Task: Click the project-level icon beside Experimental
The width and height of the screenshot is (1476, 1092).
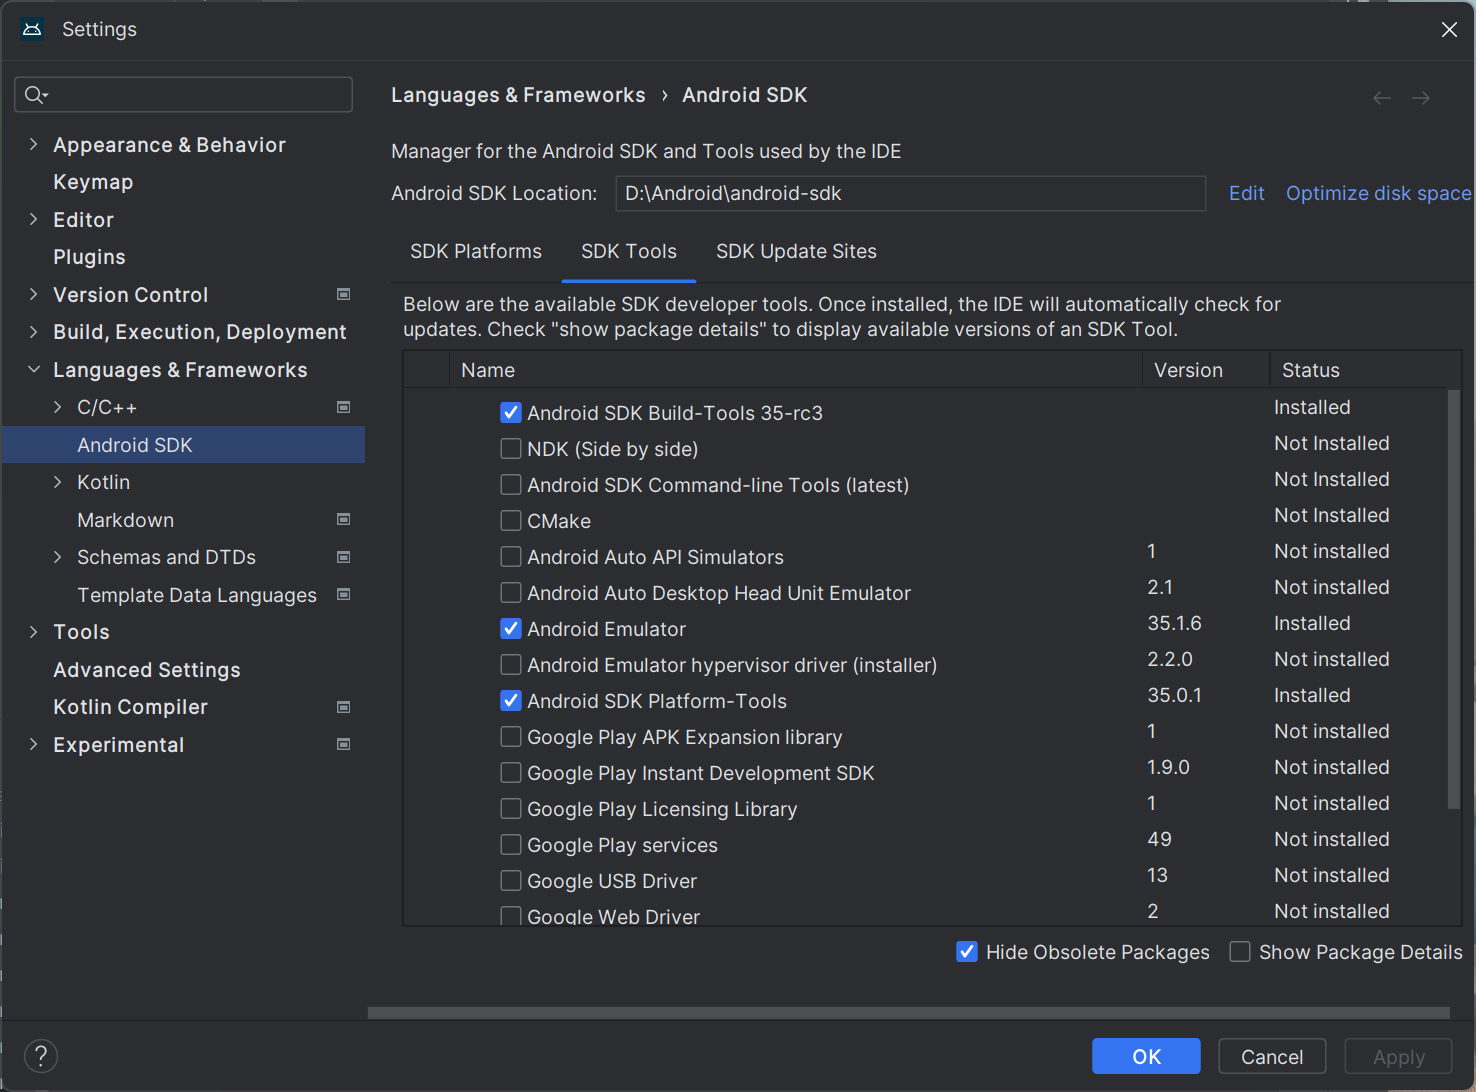Action: pos(344,744)
